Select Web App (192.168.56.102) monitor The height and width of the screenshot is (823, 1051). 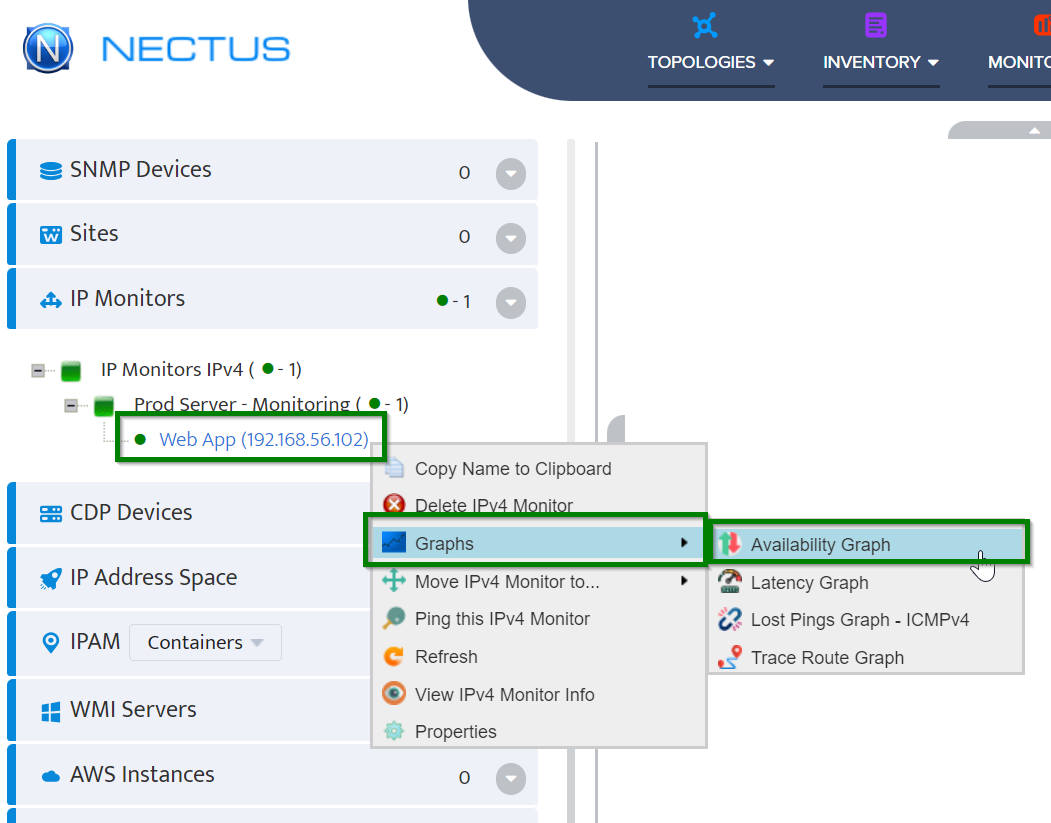point(263,440)
